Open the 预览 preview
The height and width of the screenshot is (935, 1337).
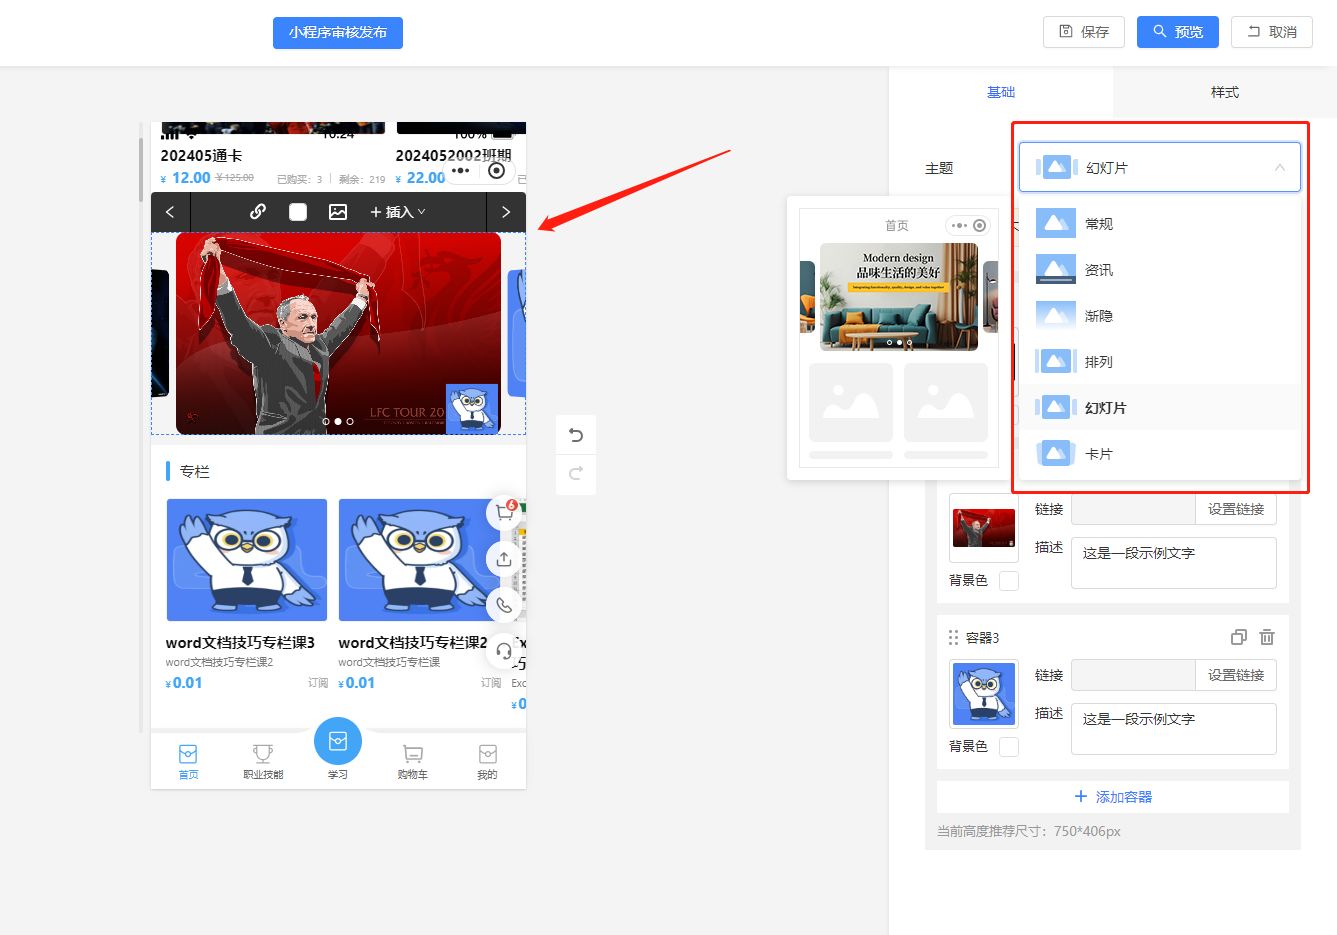coord(1178,32)
